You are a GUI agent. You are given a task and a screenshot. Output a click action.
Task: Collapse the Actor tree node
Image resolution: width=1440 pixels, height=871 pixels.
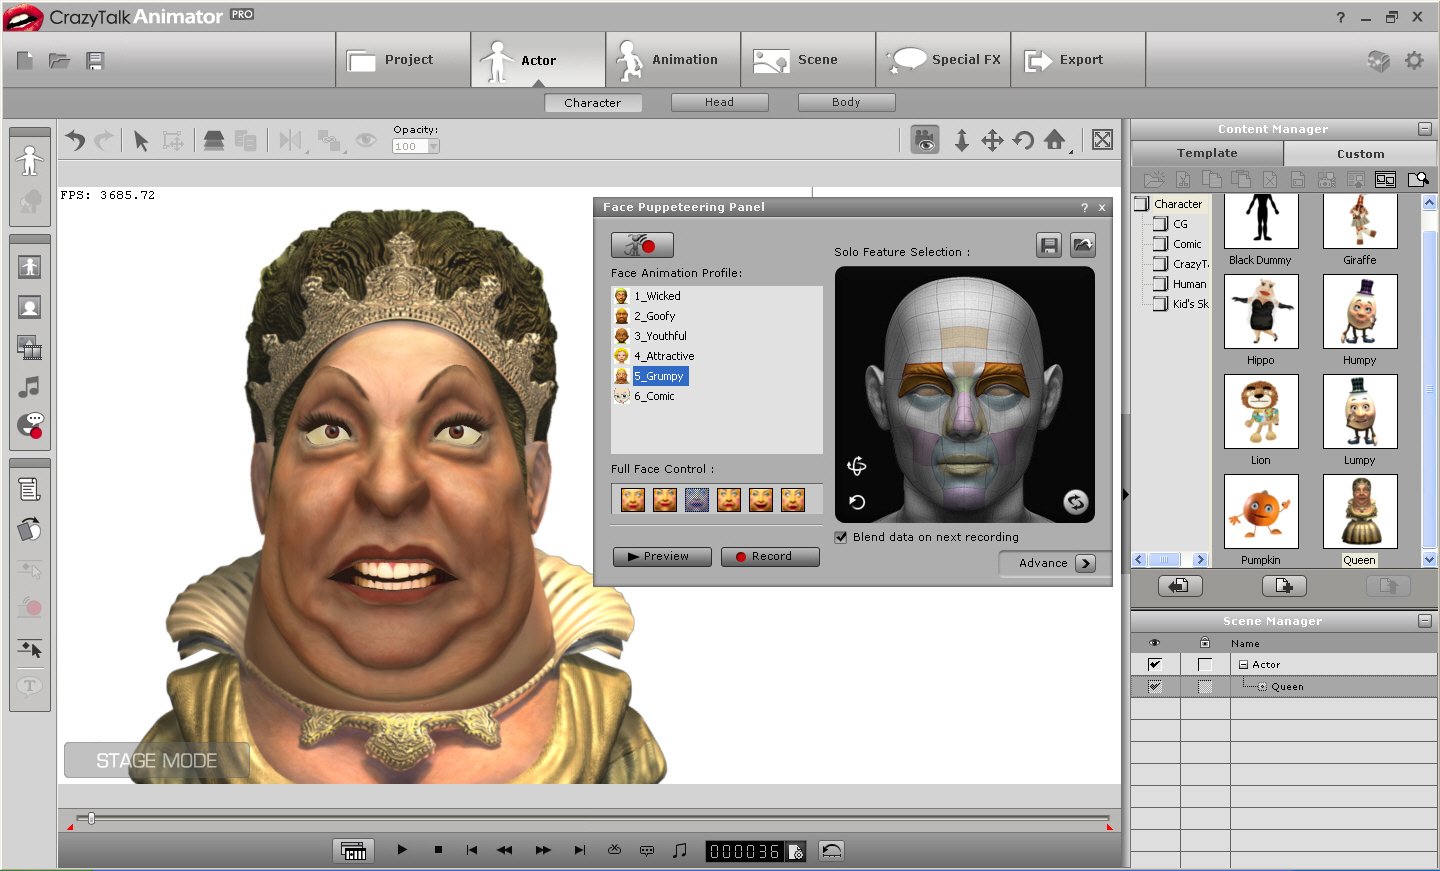(x=1243, y=665)
